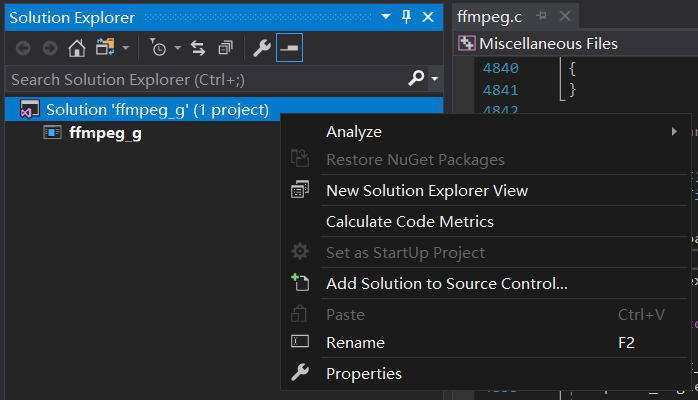Switch to the ffmpeg.c editor tab
The width and height of the screenshot is (698, 400).
click(x=489, y=17)
